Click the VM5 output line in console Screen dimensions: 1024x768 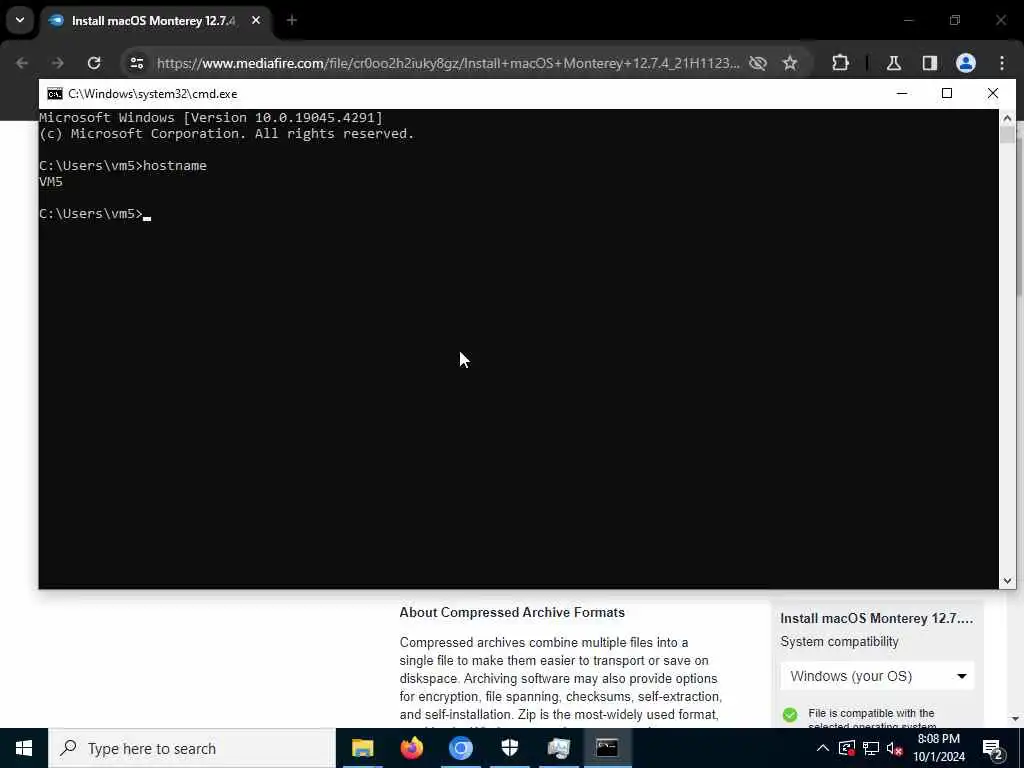tap(51, 182)
